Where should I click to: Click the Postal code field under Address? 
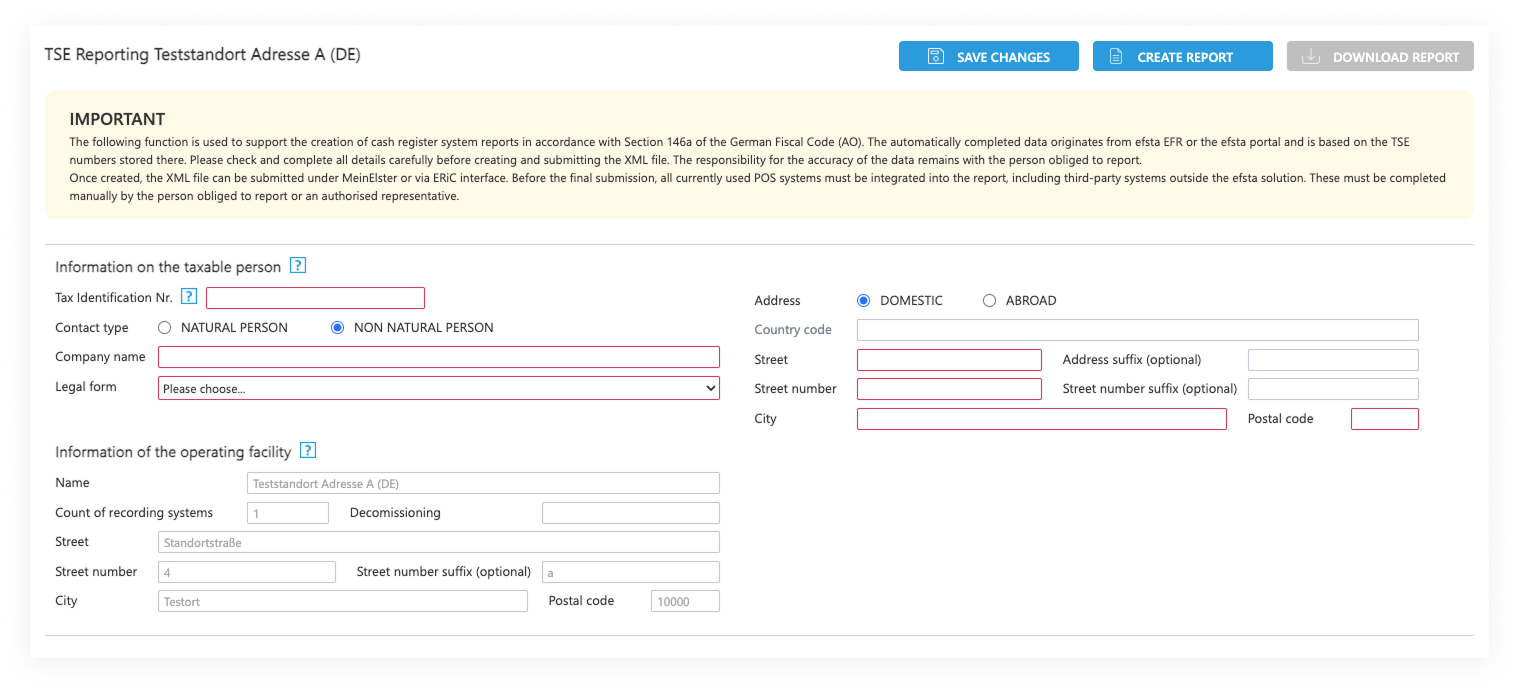(x=1385, y=418)
